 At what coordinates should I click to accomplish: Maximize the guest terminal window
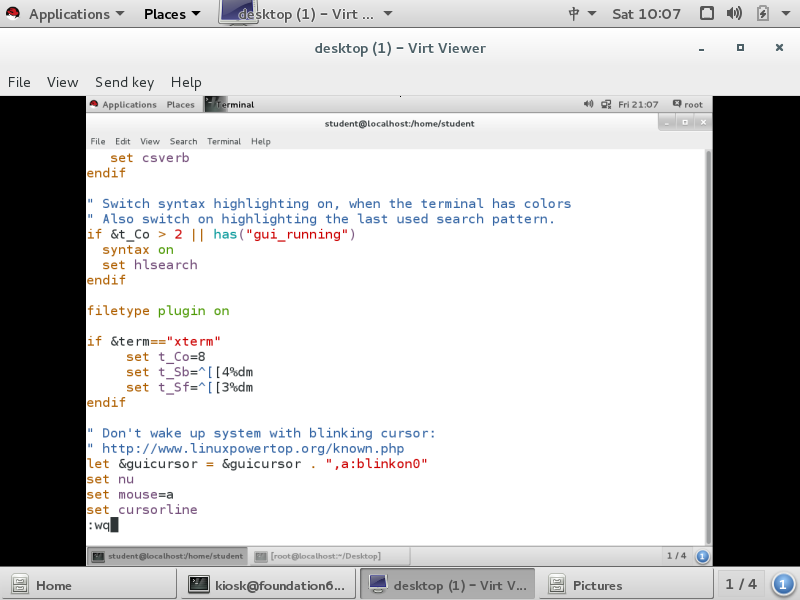[685, 122]
